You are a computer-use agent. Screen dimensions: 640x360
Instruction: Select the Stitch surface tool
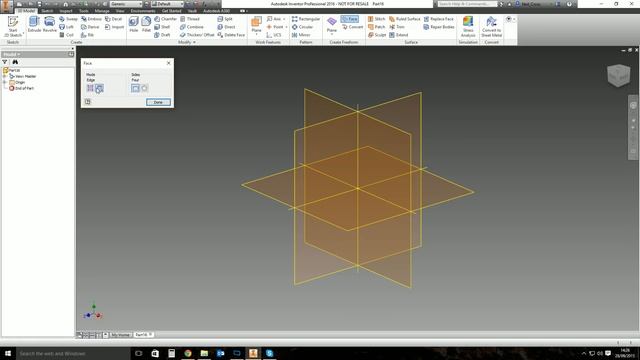(x=376, y=19)
